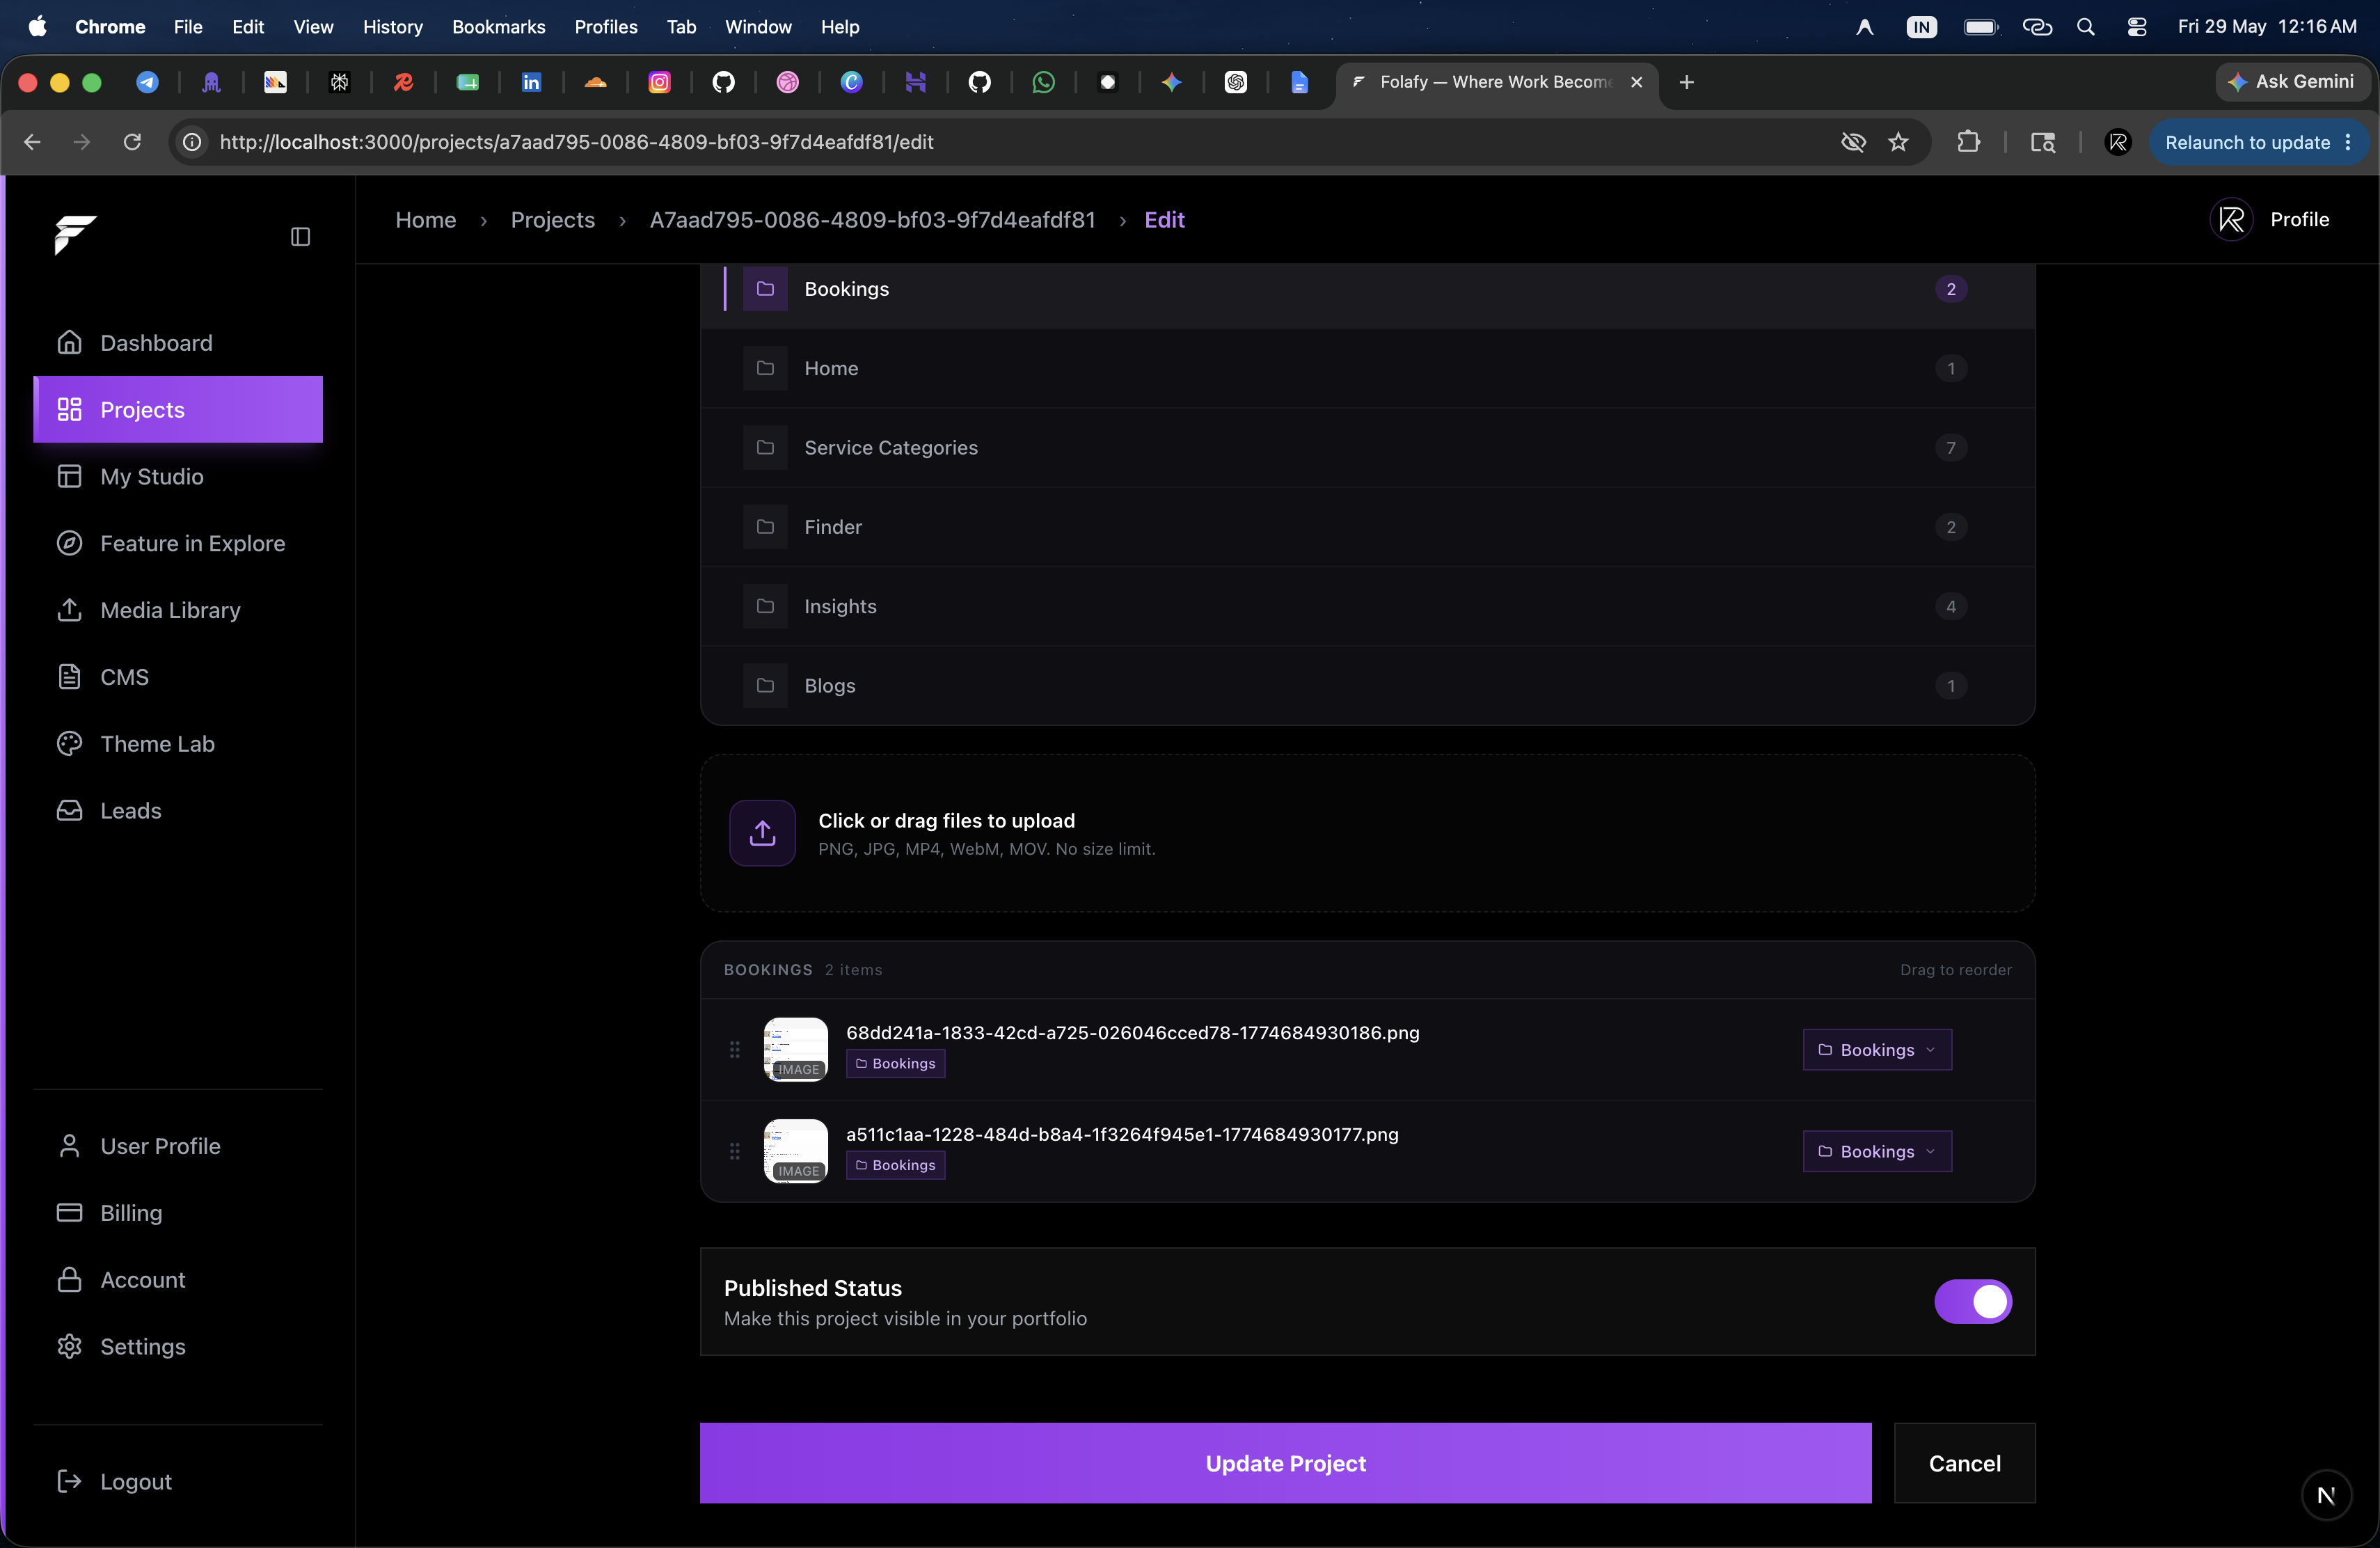Screen dimensions: 2380x1548
Task: Open the Bookmarks menu
Action: 498,27
